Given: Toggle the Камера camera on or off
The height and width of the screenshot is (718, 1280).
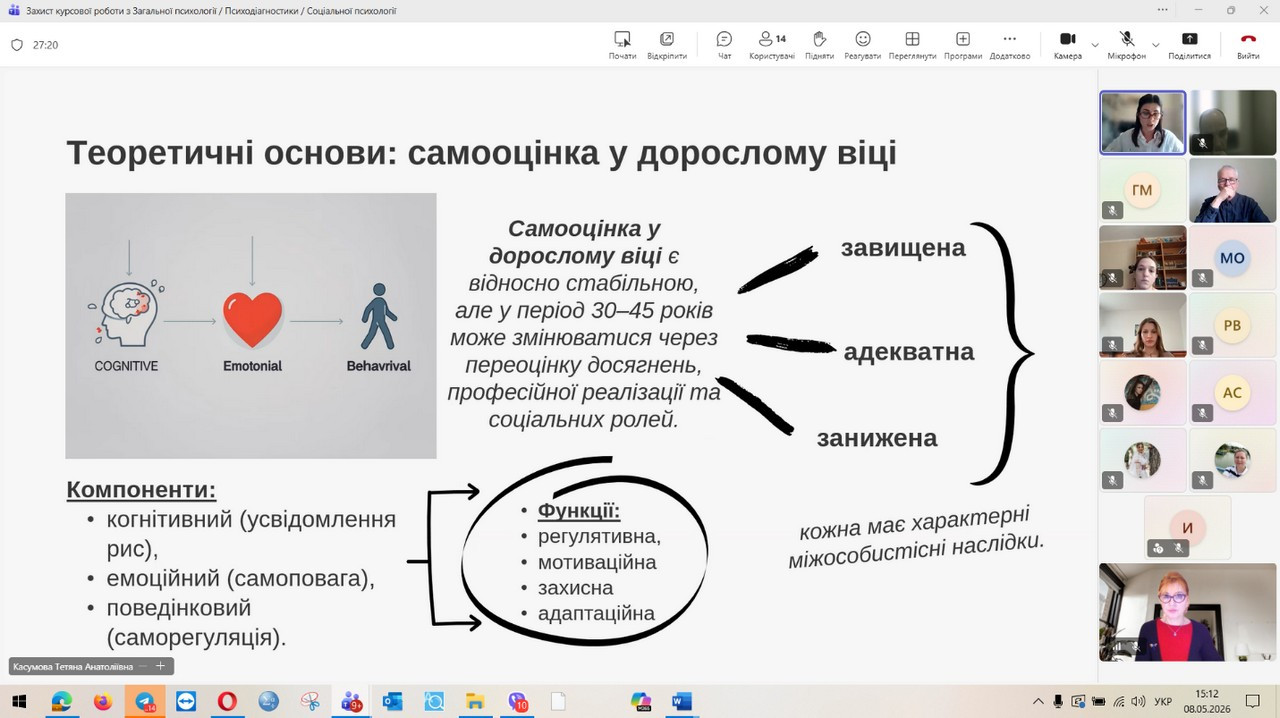Looking at the screenshot, I should 1067,45.
